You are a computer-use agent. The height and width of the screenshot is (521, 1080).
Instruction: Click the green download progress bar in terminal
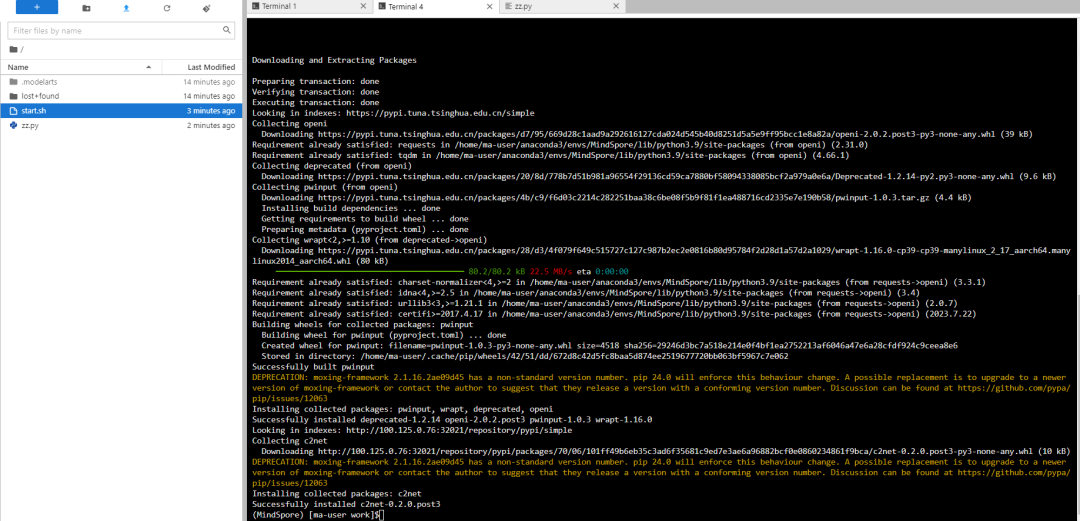pos(369,272)
